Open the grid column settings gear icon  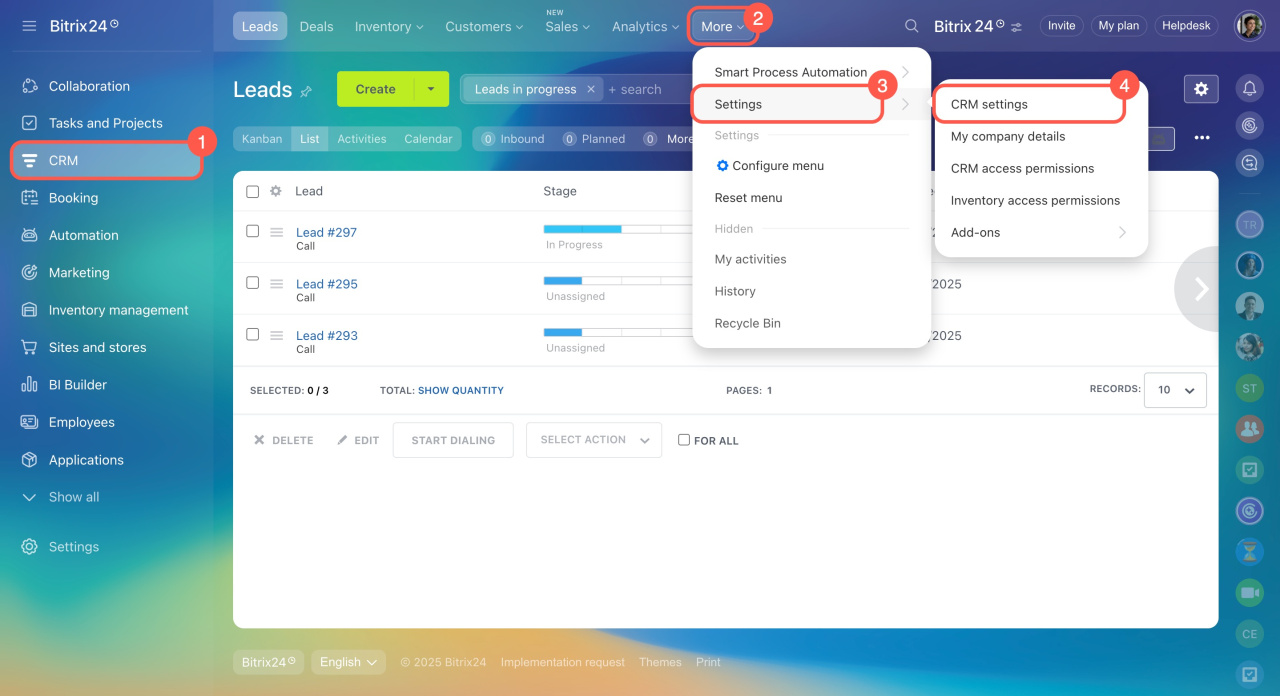pyautogui.click(x=276, y=191)
